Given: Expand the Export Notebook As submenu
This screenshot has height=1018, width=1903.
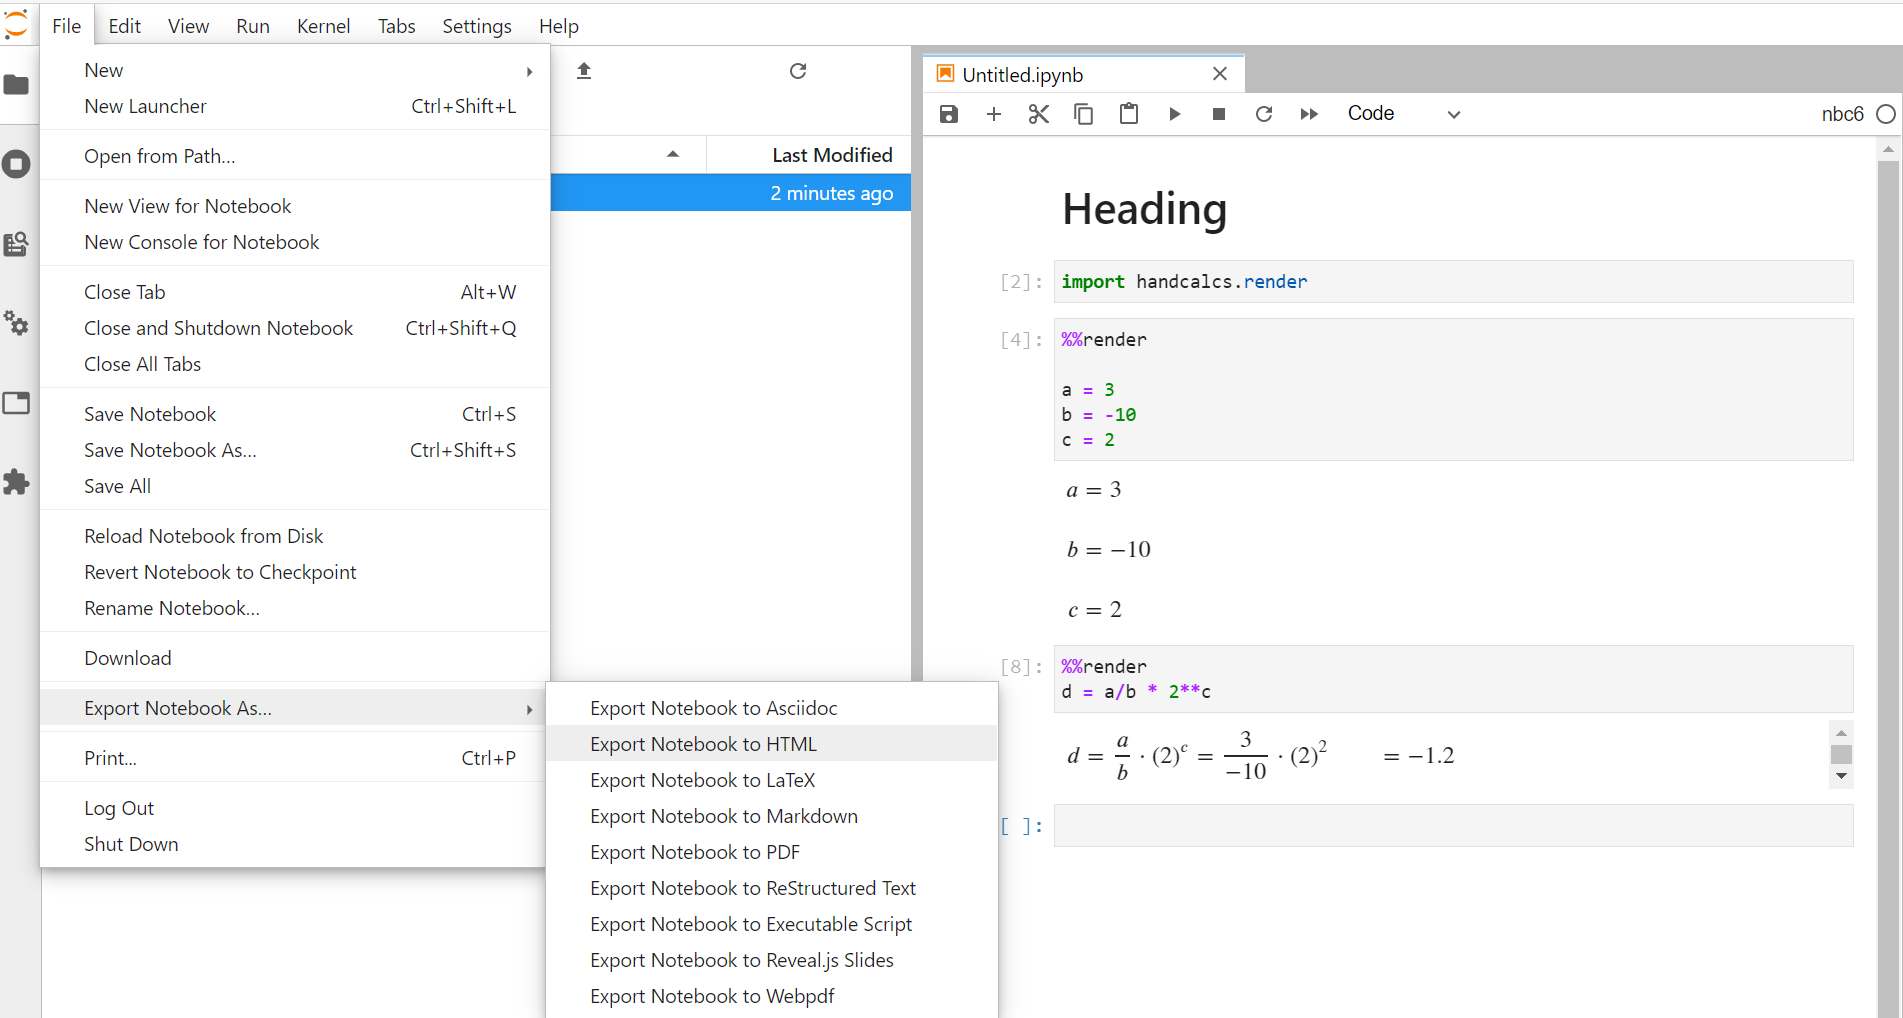Looking at the screenshot, I should pyautogui.click(x=295, y=708).
